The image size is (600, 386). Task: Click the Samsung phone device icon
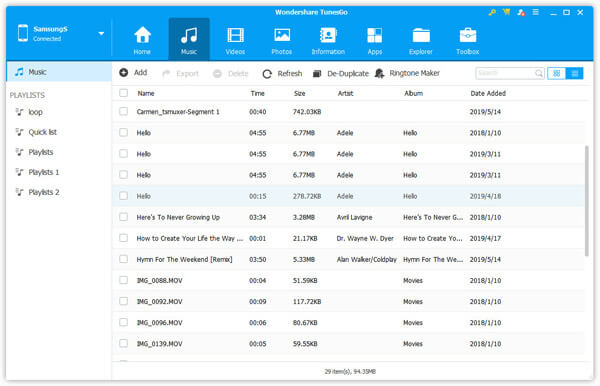tap(23, 33)
